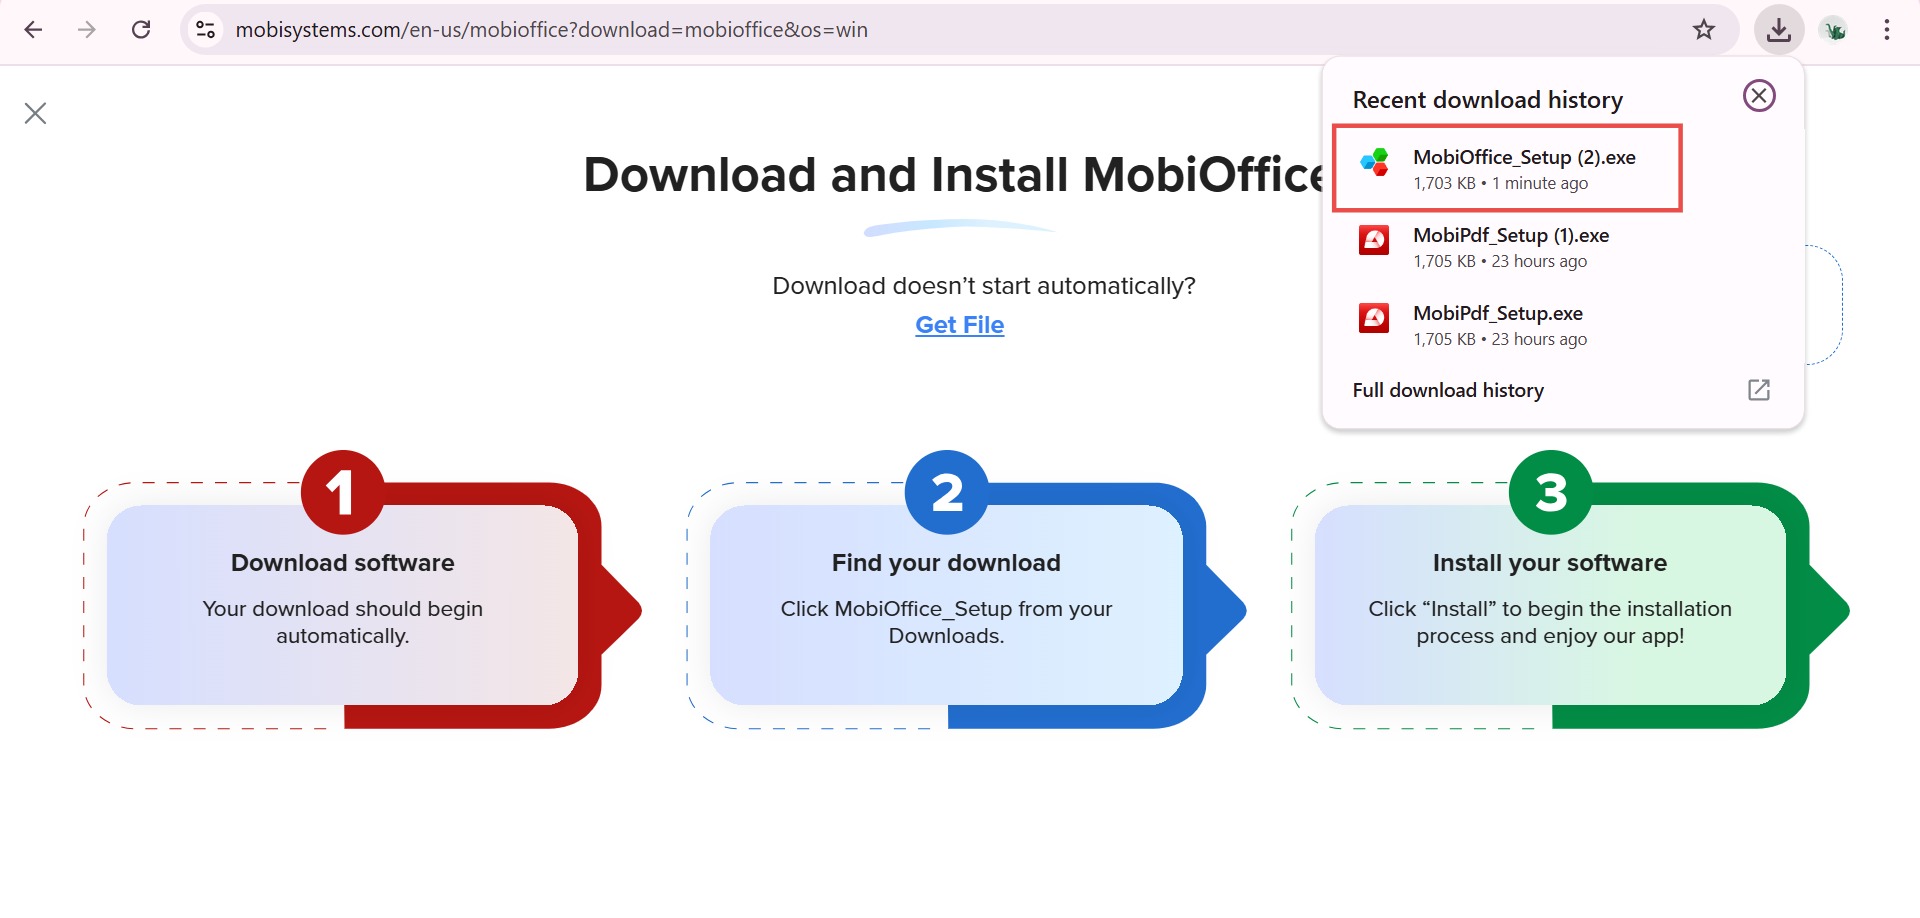Click the browser profile avatar icon
The height and width of the screenshot is (918, 1920).
[1834, 29]
